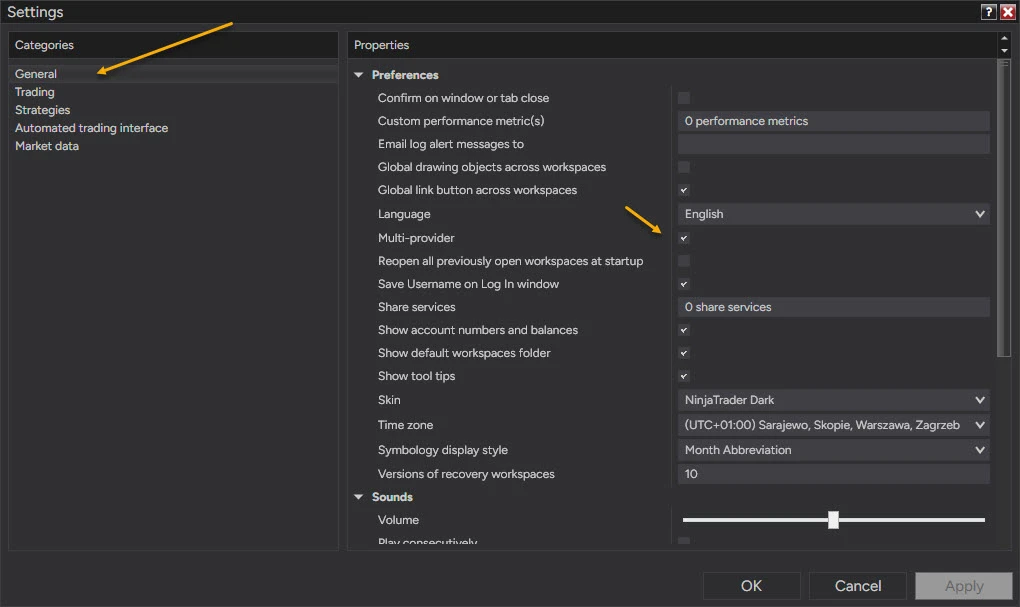
Task: Click the scroll up arrow in Properties header
Action: tap(1004, 38)
